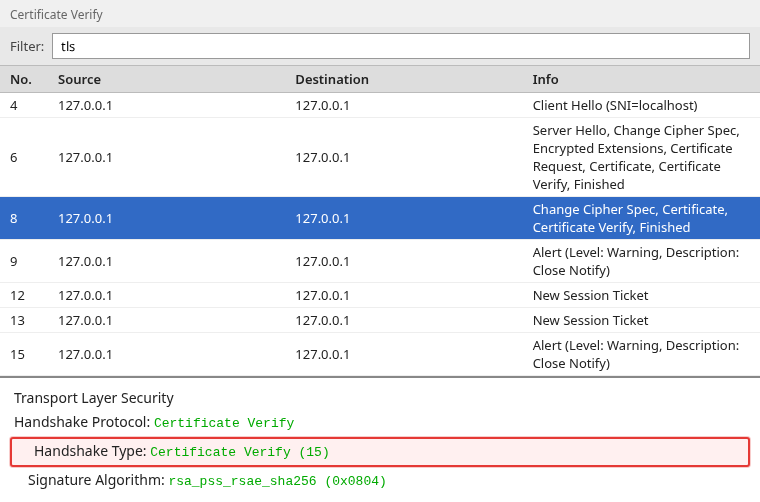Select packet 15 Close Notify alert row
Image resolution: width=760 pixels, height=502 pixels.
pos(380,354)
